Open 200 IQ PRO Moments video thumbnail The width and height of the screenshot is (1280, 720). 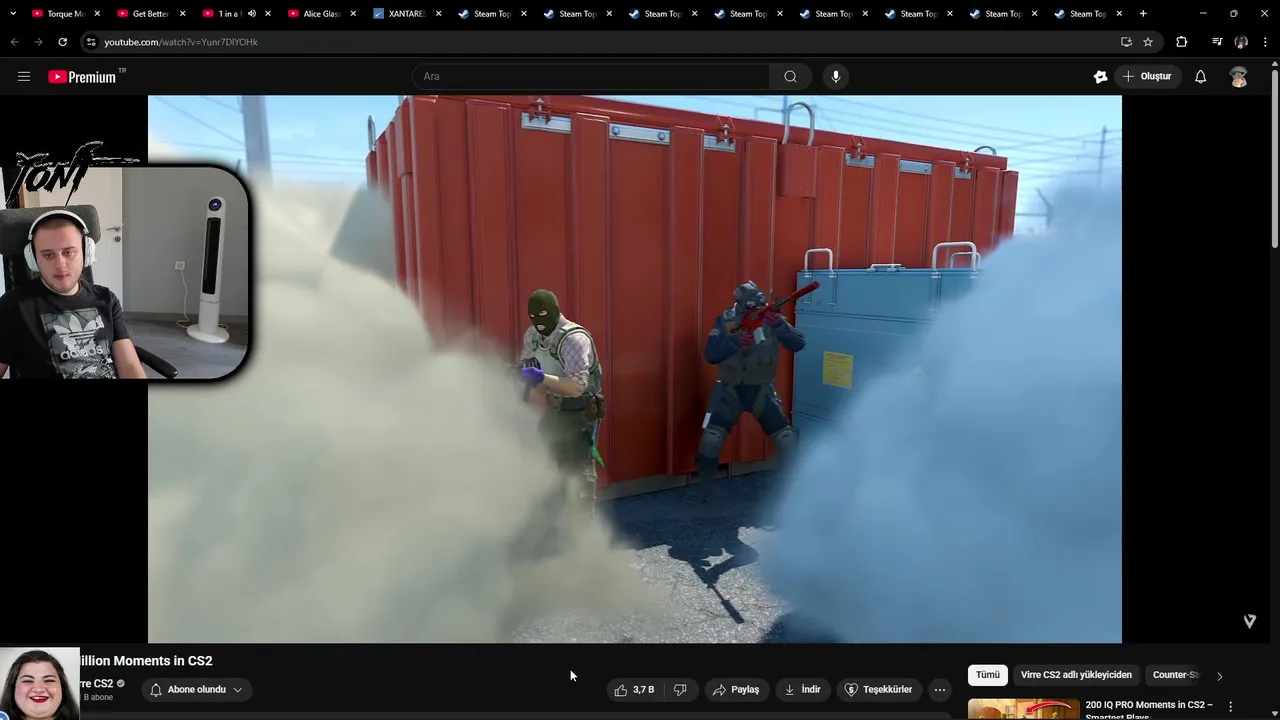[1023, 709]
